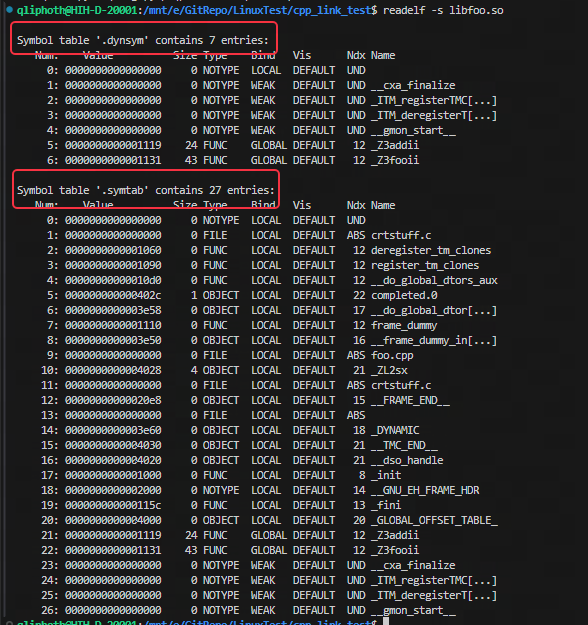Click the terminal cursor block at bottom

385,621
